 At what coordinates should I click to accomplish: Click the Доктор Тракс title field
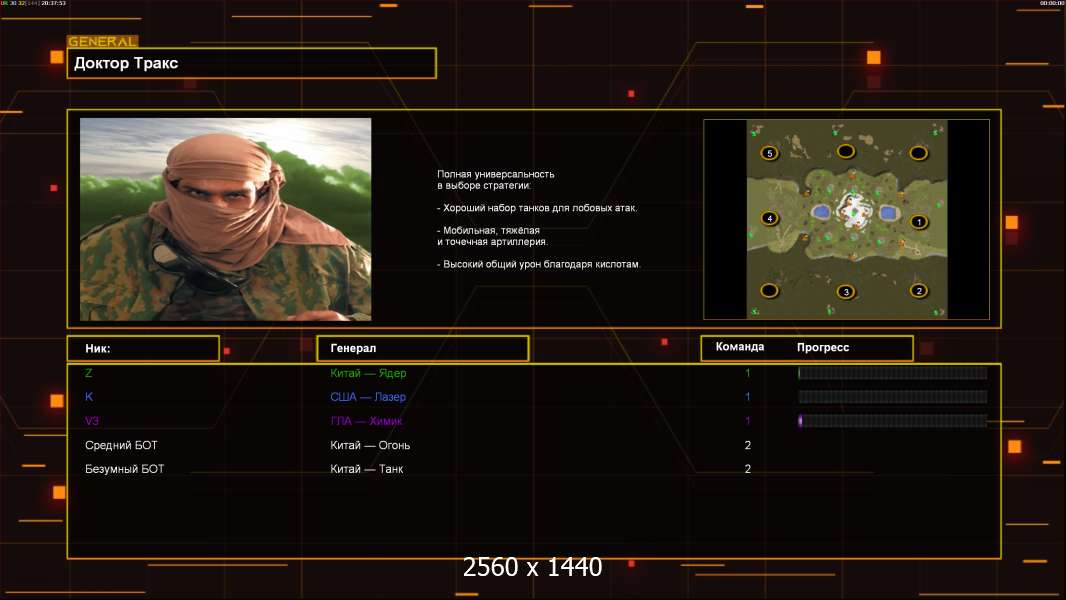(252, 63)
